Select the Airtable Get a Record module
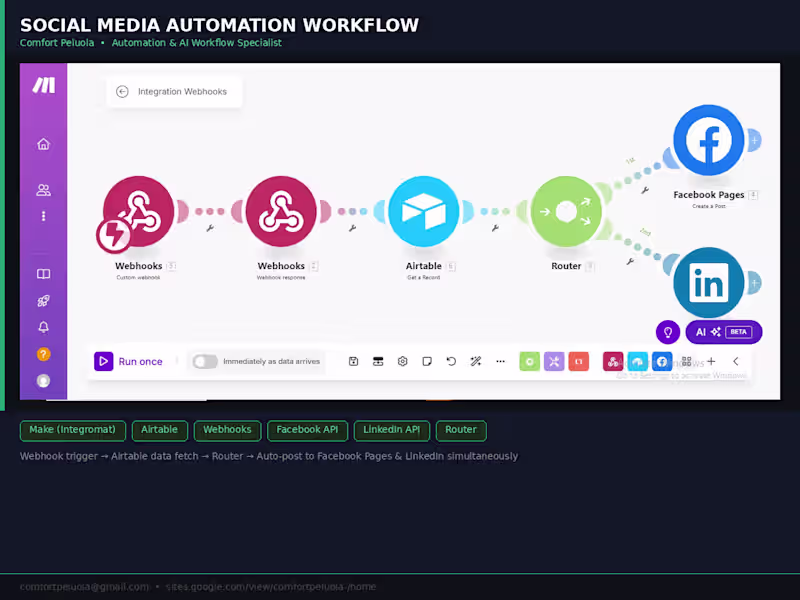The image size is (800, 600). [423, 211]
